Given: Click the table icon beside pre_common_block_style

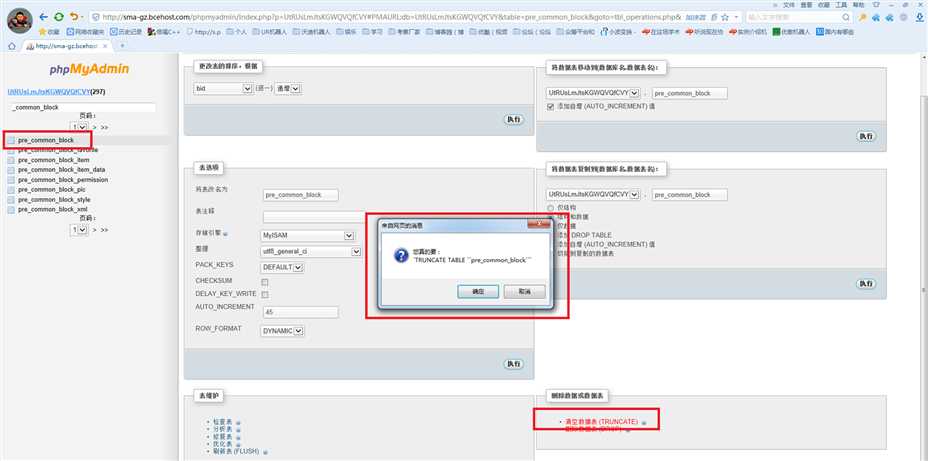Looking at the screenshot, I should 11,200.
